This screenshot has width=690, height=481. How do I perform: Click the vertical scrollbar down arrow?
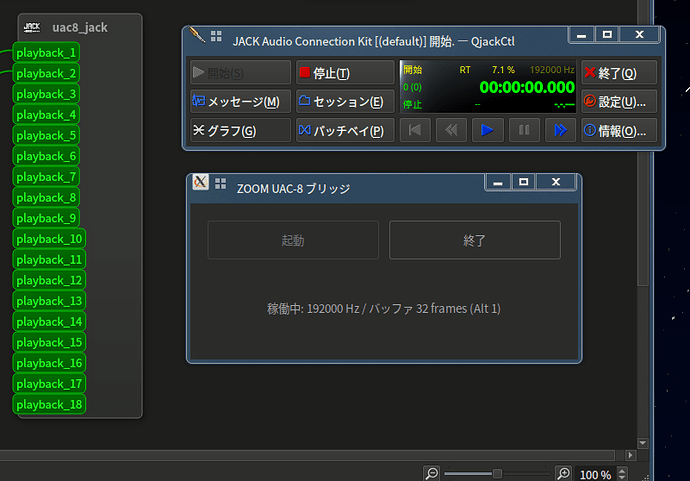(643, 443)
